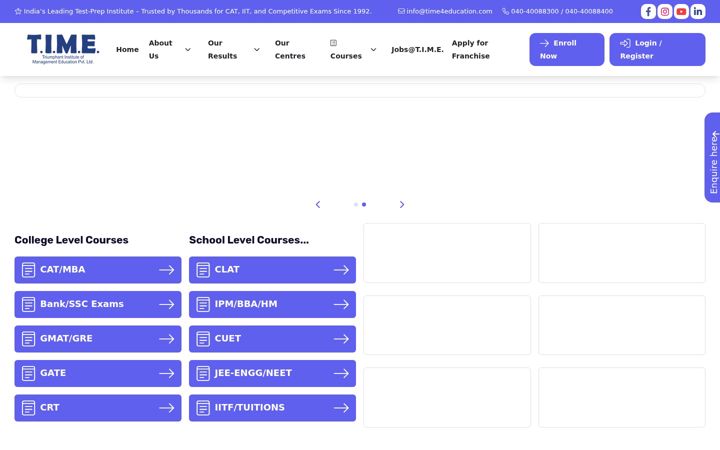This screenshot has width=720, height=450.
Task: Click the College Level Courses heading
Action: coord(71,240)
